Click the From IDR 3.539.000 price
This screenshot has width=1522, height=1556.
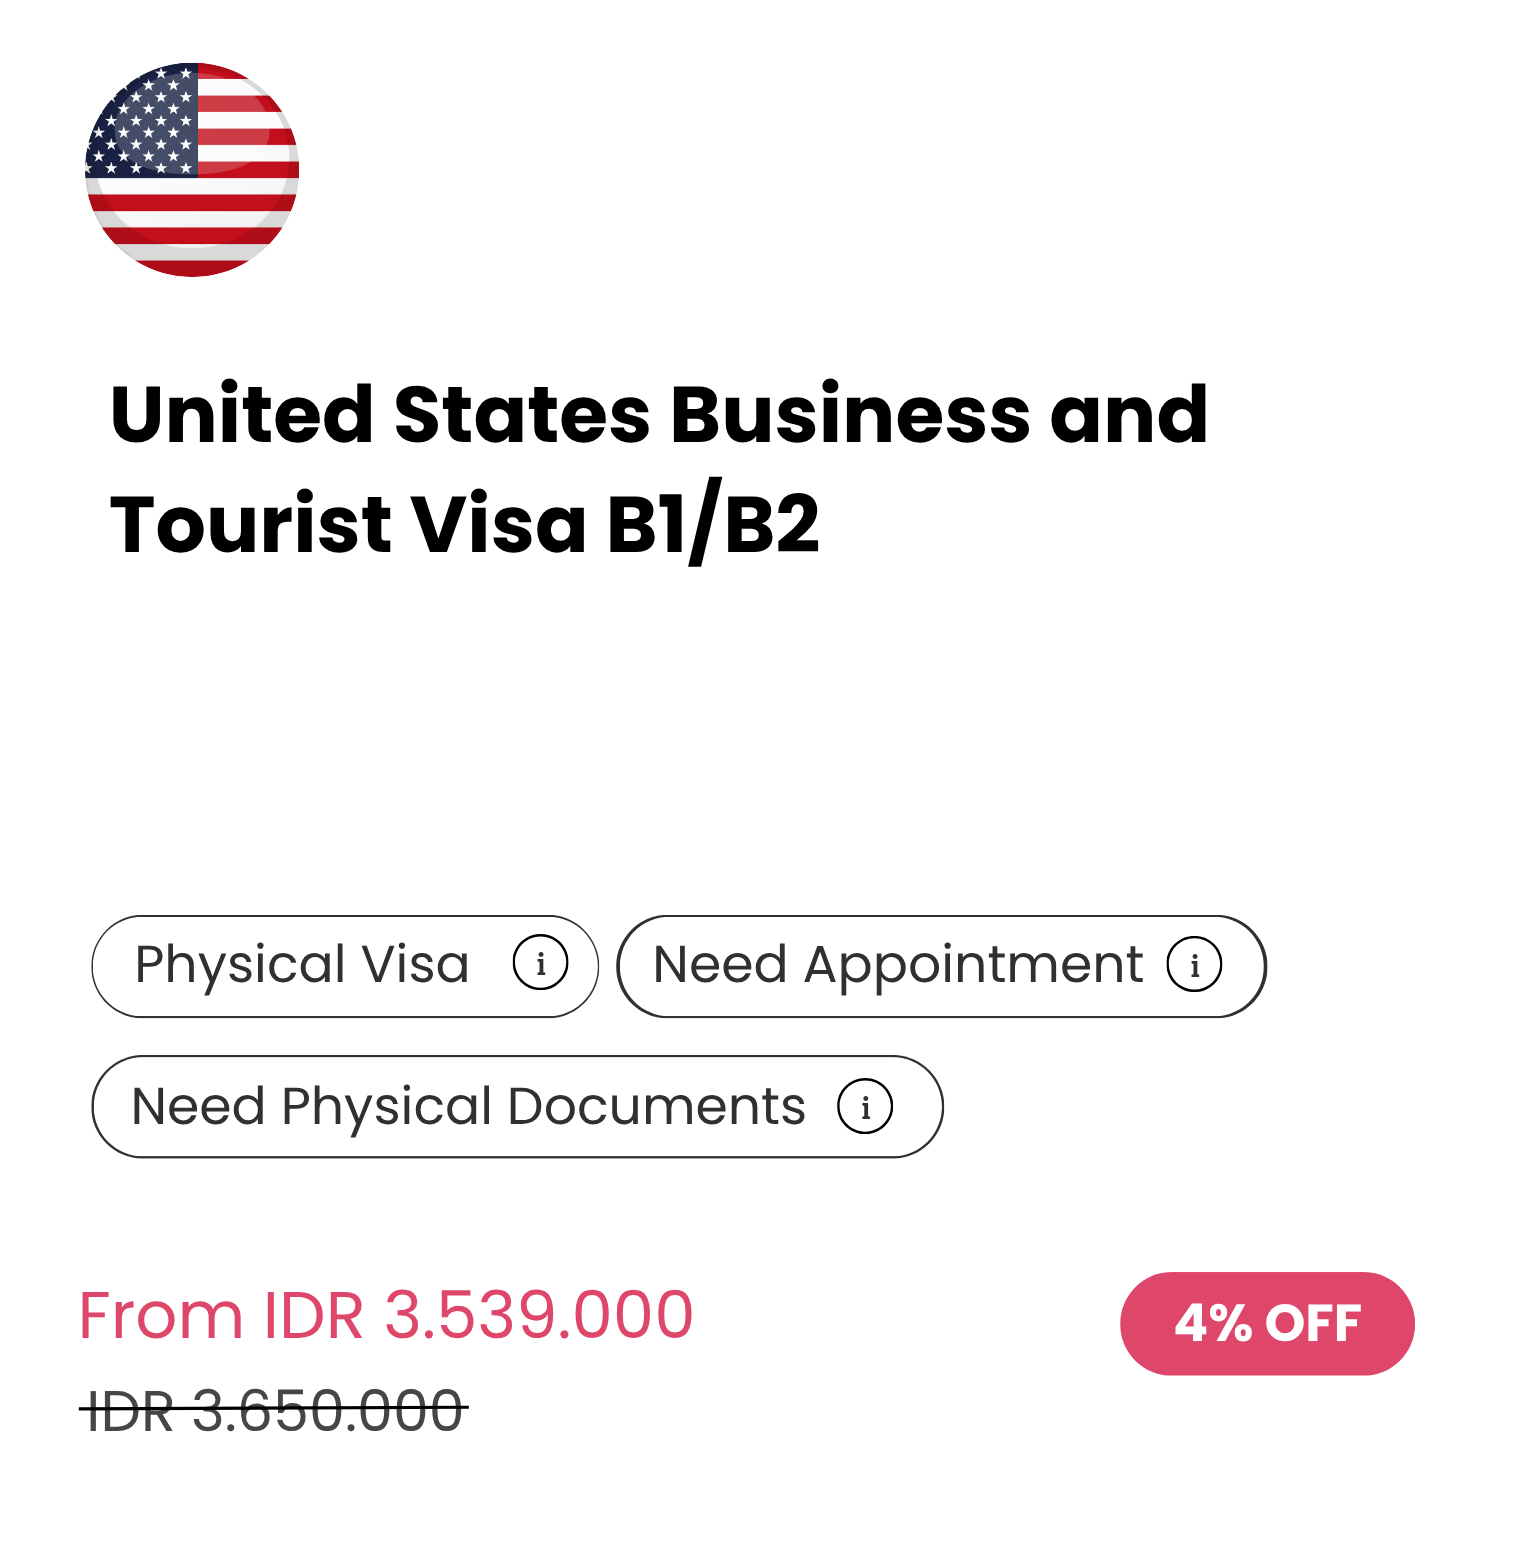(x=386, y=1314)
